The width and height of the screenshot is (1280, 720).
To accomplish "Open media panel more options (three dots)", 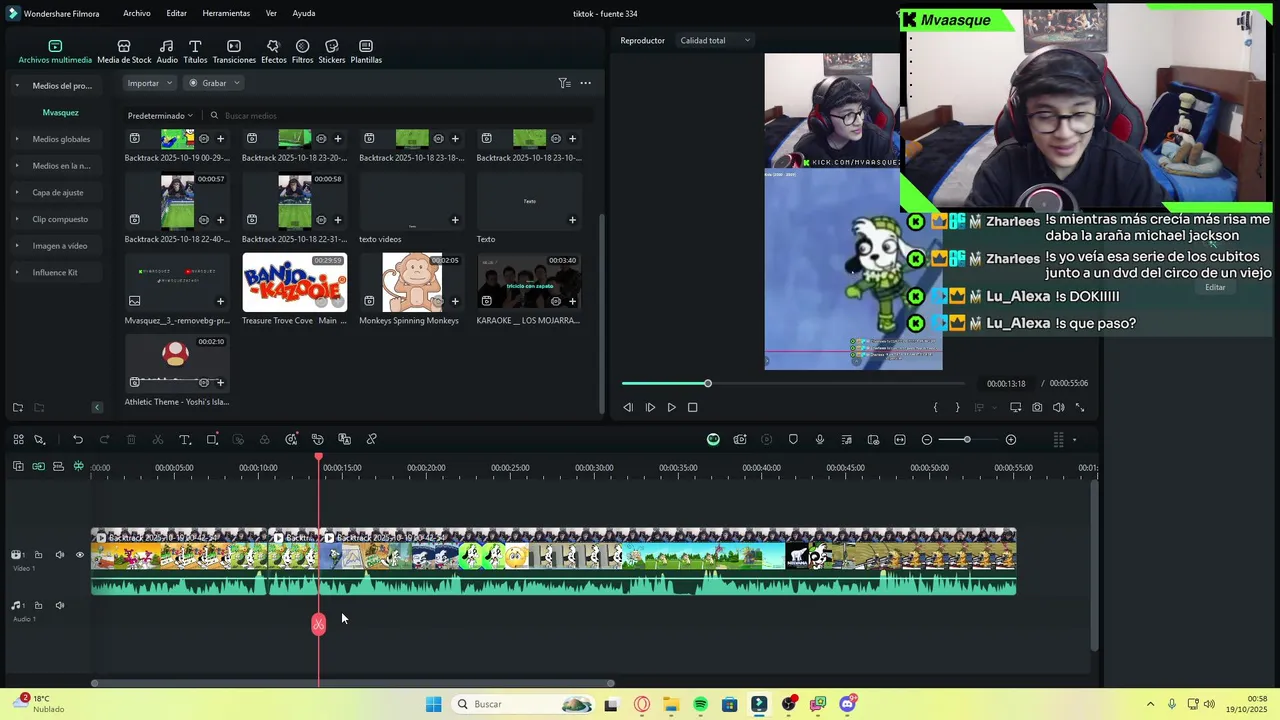I will pyautogui.click(x=586, y=83).
